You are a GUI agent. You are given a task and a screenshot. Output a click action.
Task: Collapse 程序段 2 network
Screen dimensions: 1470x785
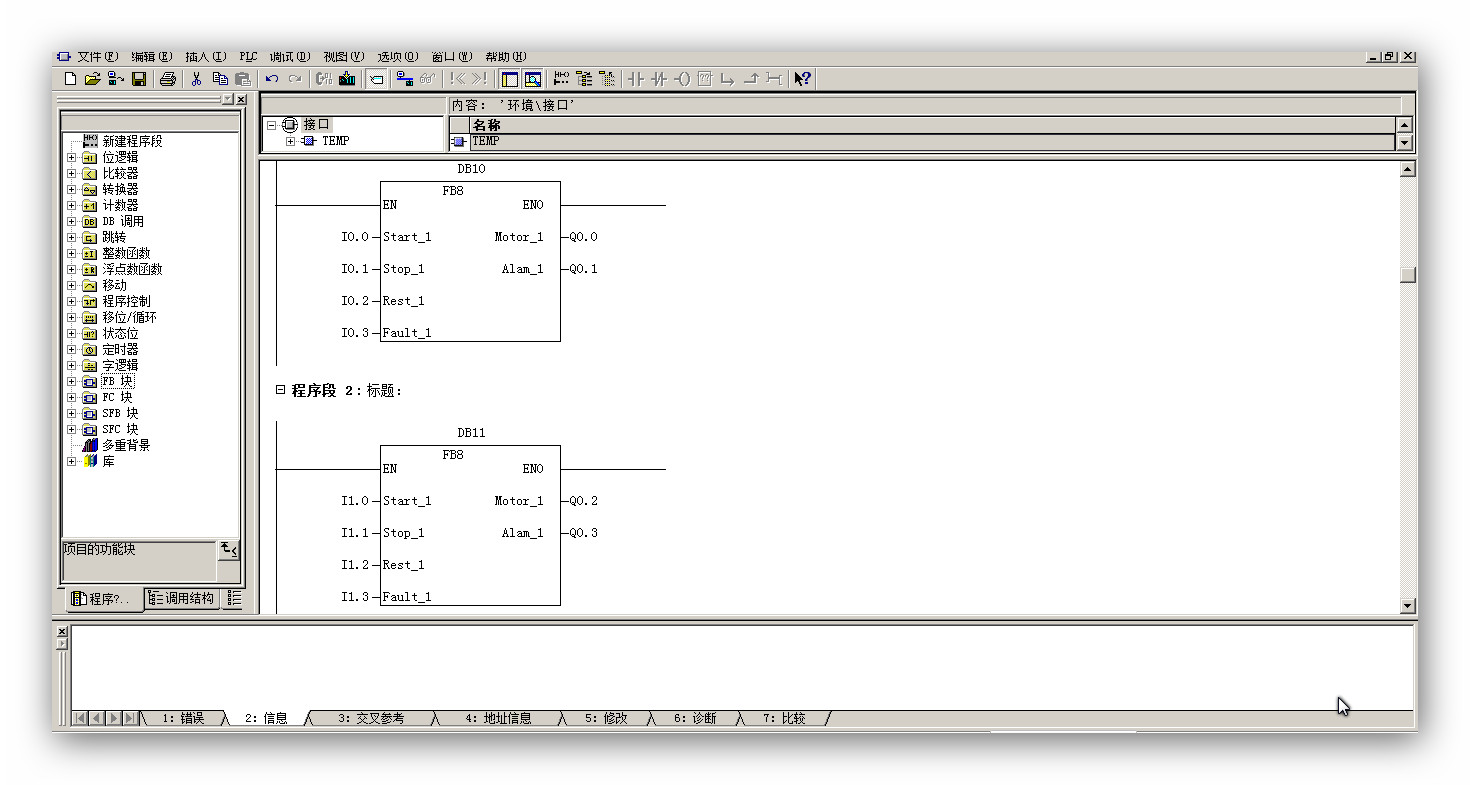[x=281, y=390]
